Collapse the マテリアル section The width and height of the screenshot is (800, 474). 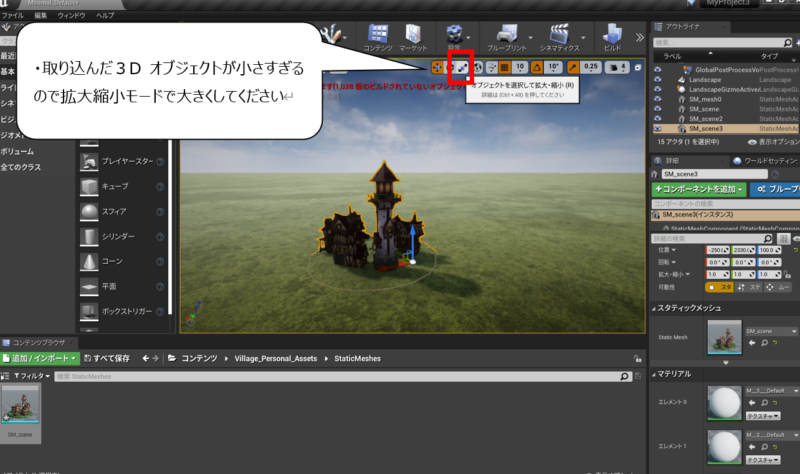(x=654, y=375)
